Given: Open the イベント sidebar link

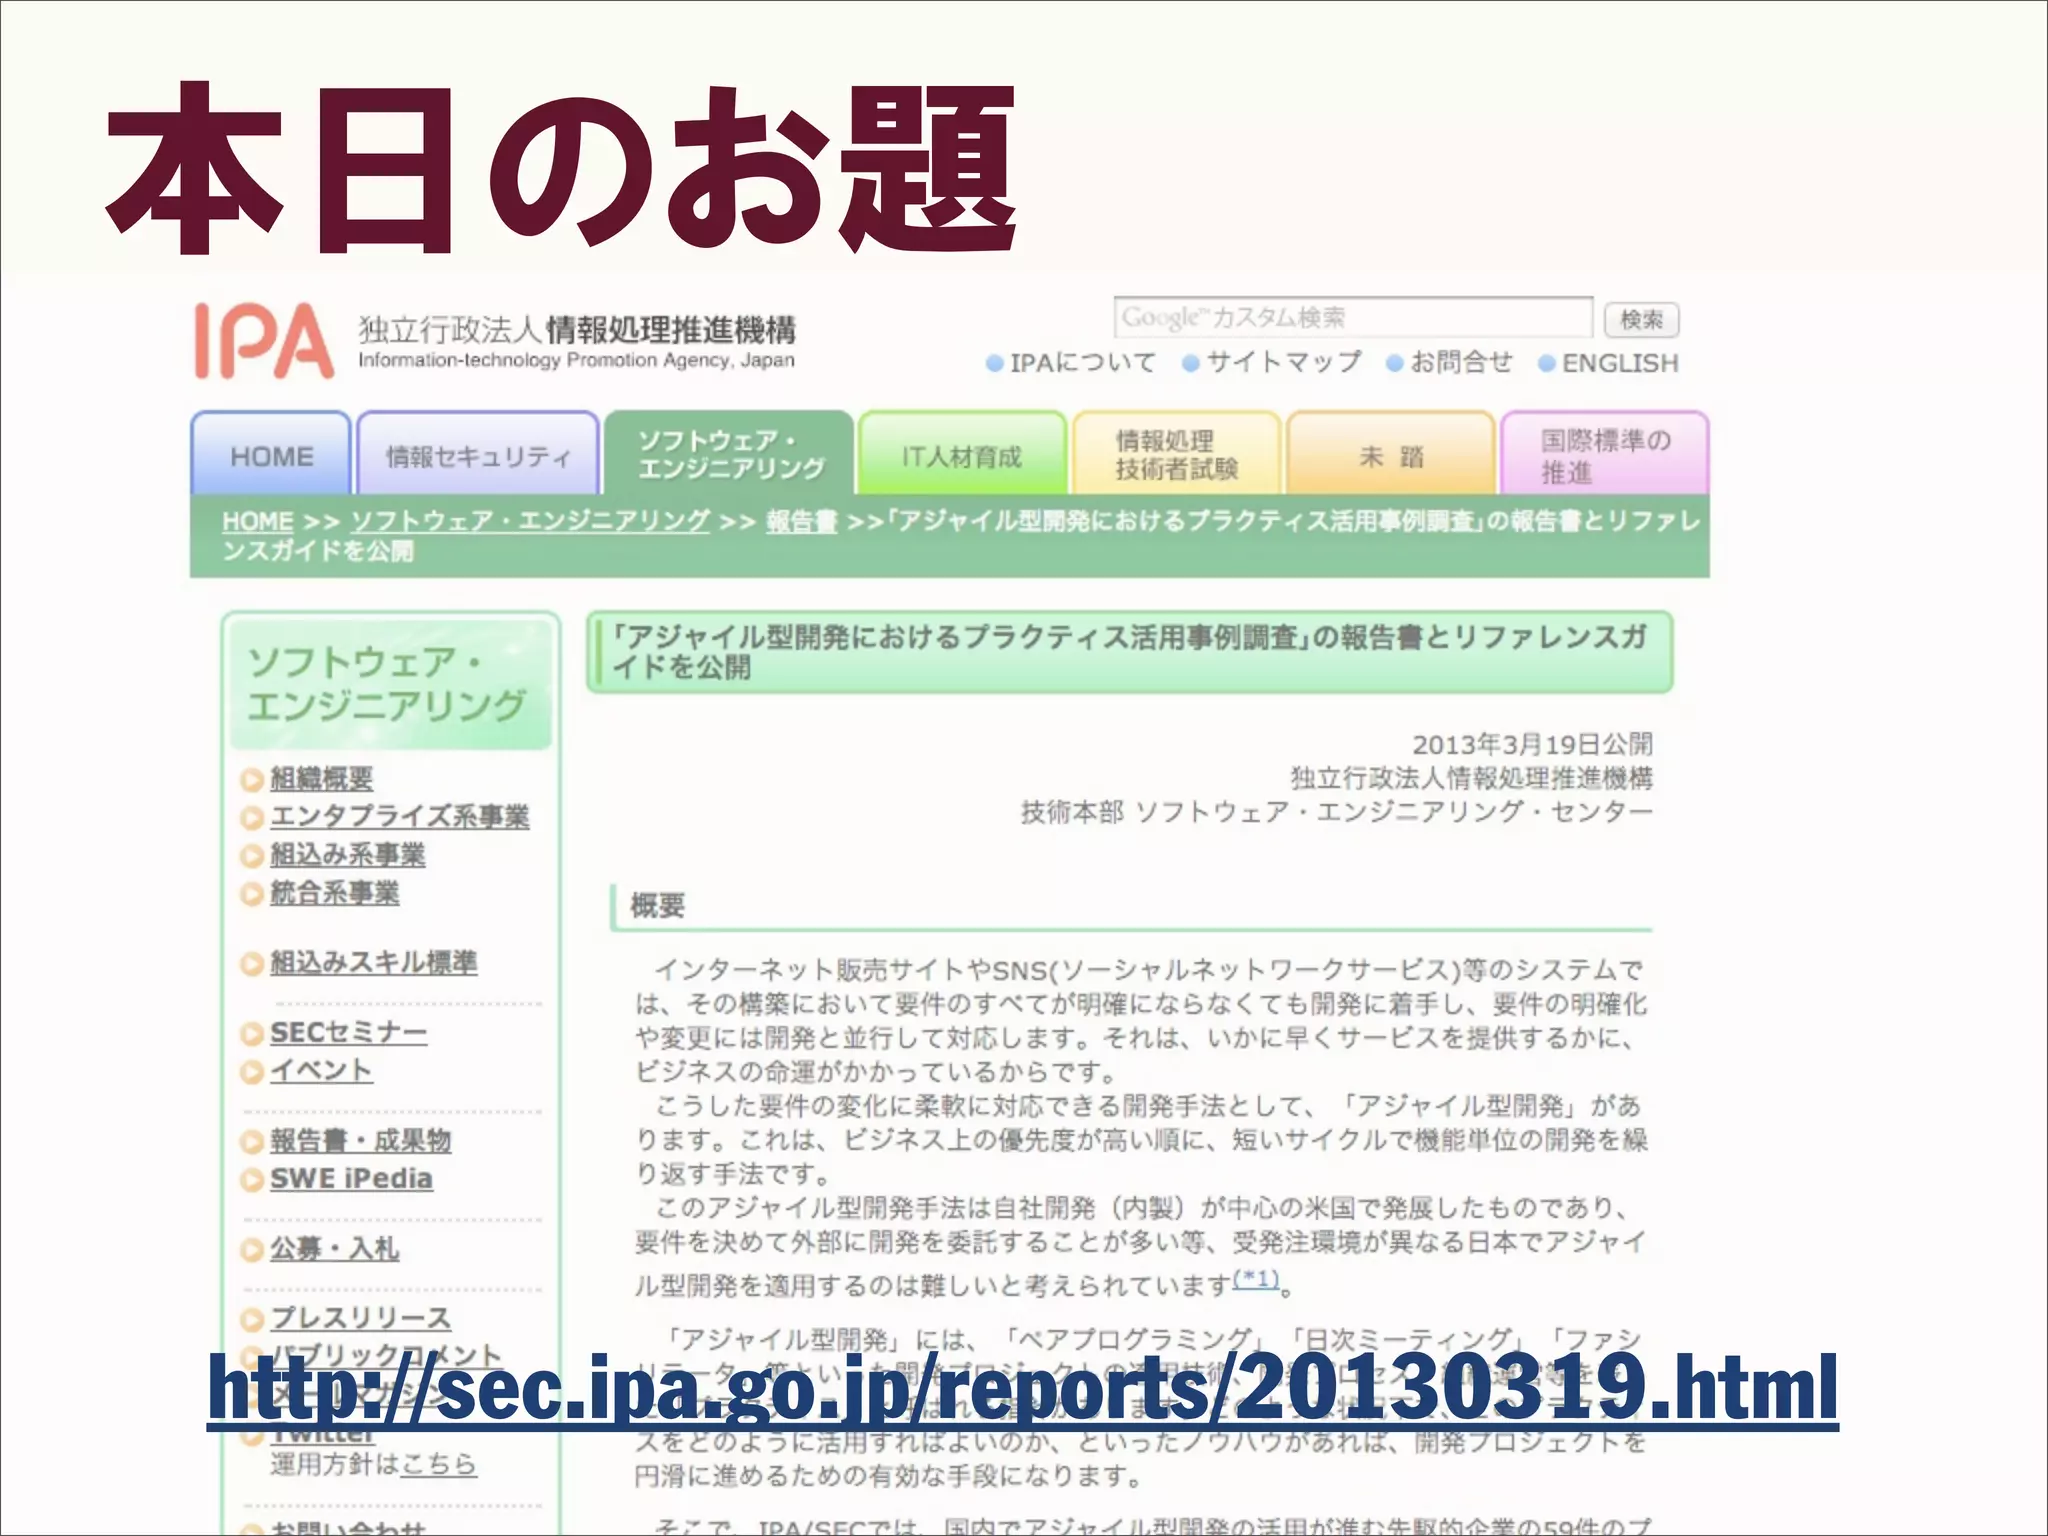Looking at the screenshot, I should (x=321, y=1070).
